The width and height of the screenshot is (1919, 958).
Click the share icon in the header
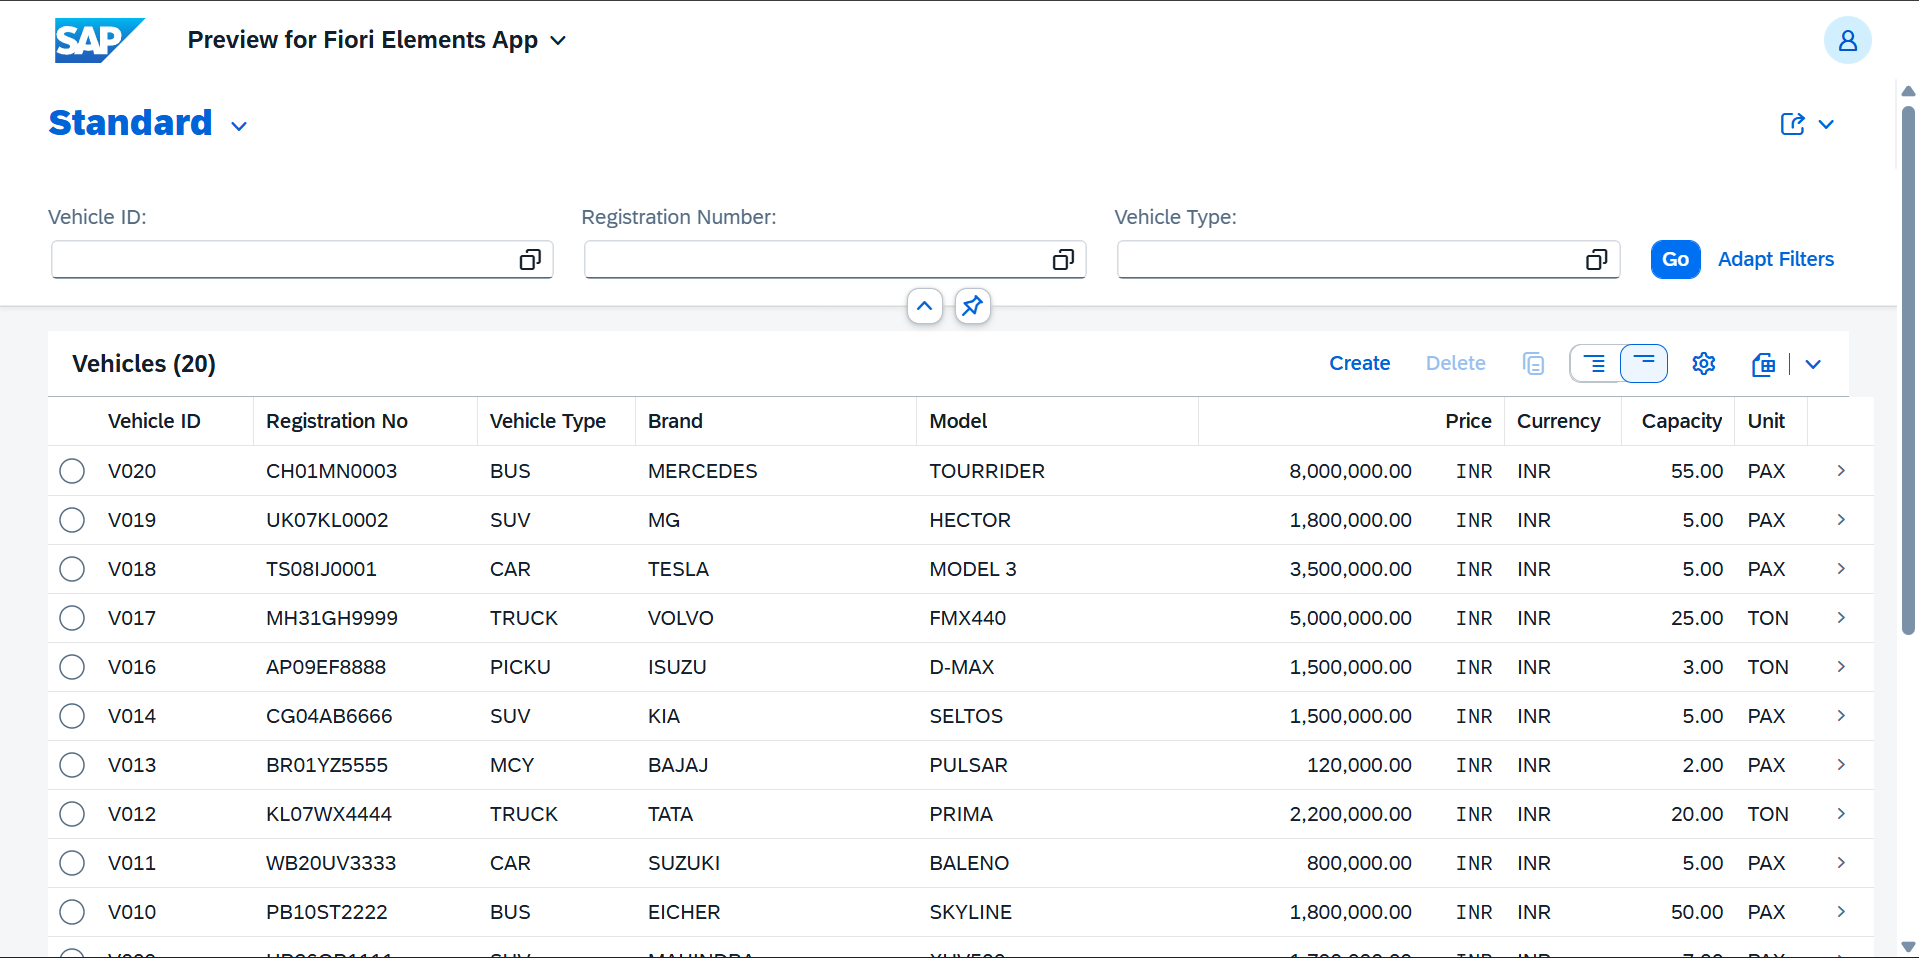tap(1792, 124)
